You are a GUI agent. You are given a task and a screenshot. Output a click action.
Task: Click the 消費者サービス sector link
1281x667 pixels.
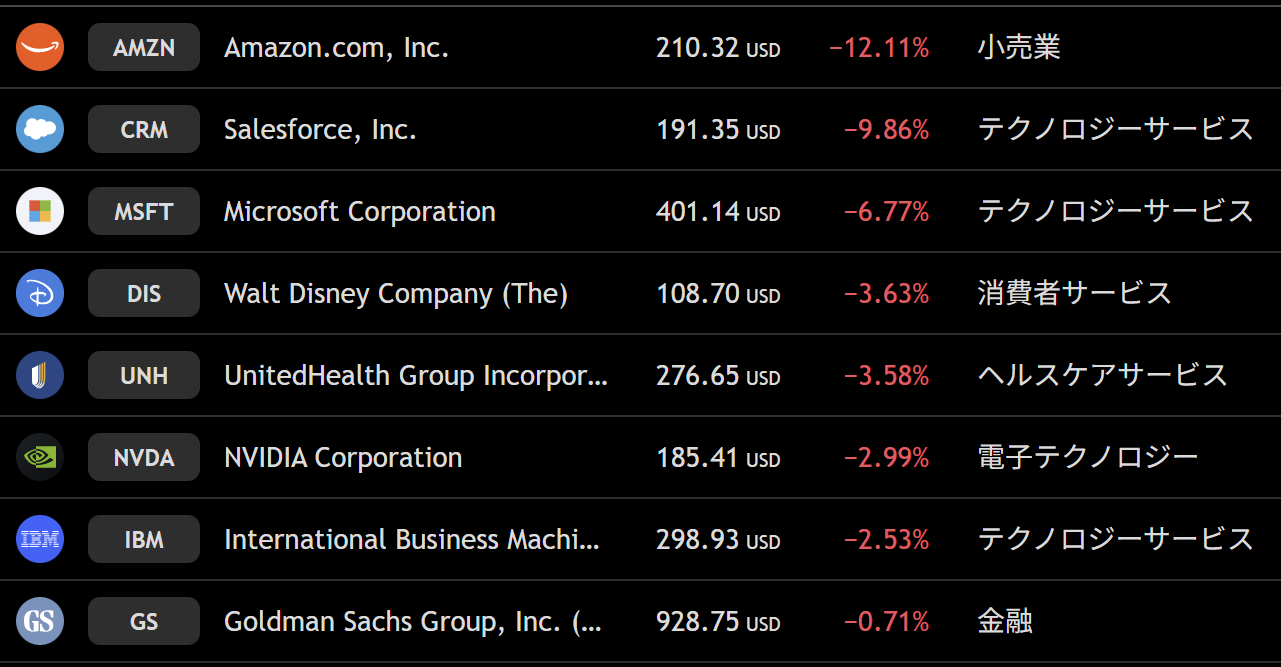pos(1074,293)
